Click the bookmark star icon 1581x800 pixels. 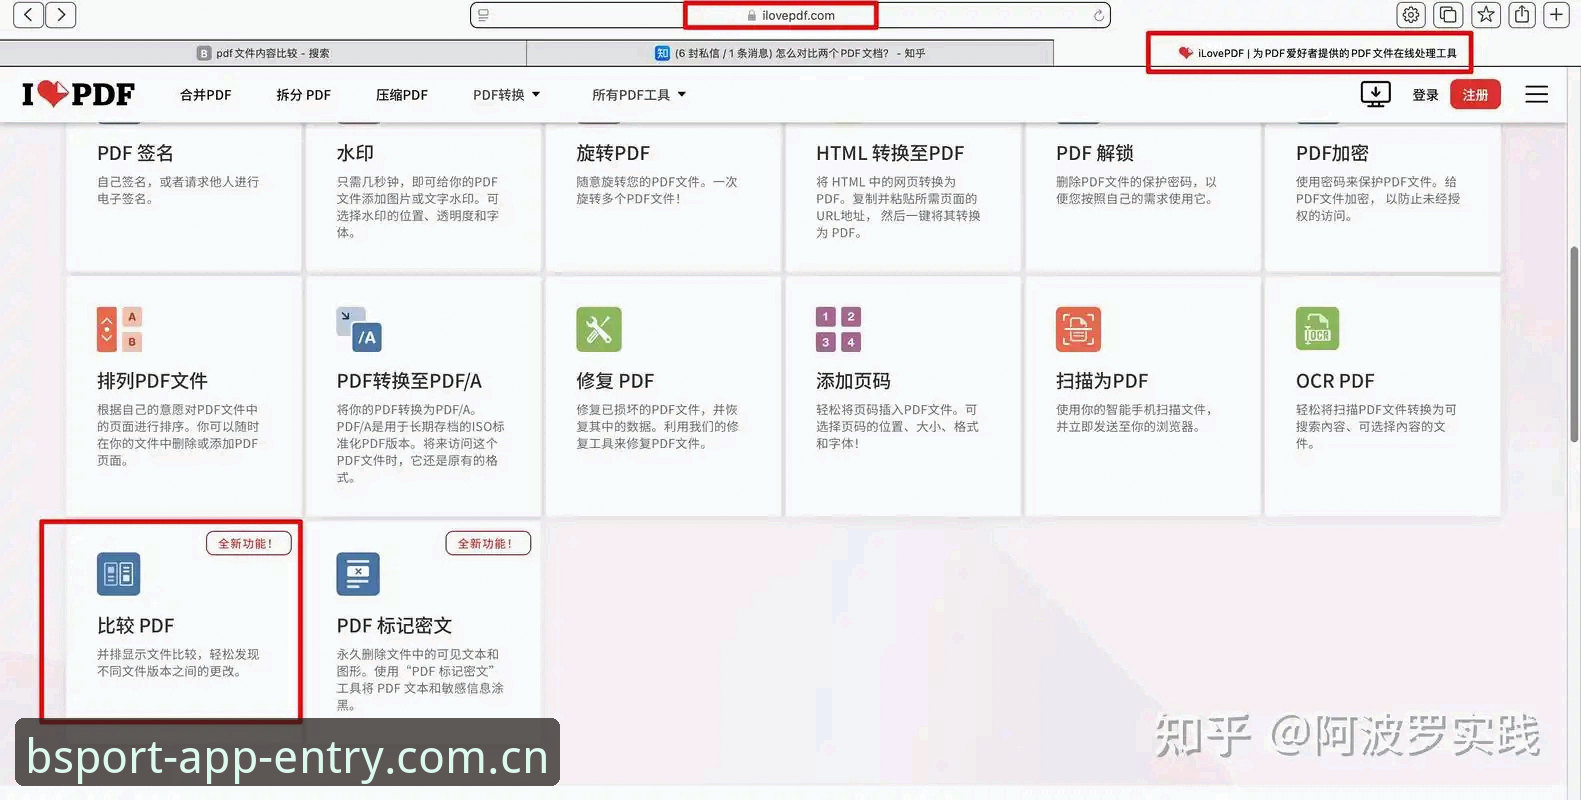[x=1485, y=14]
